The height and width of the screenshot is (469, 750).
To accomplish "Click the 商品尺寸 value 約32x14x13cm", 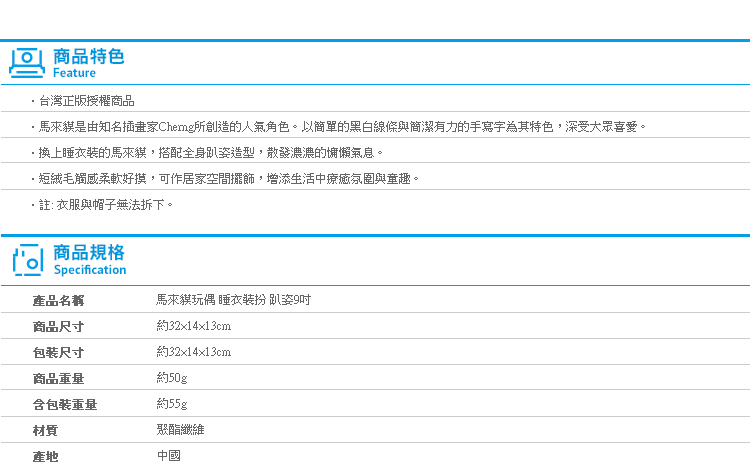I will [194, 326].
